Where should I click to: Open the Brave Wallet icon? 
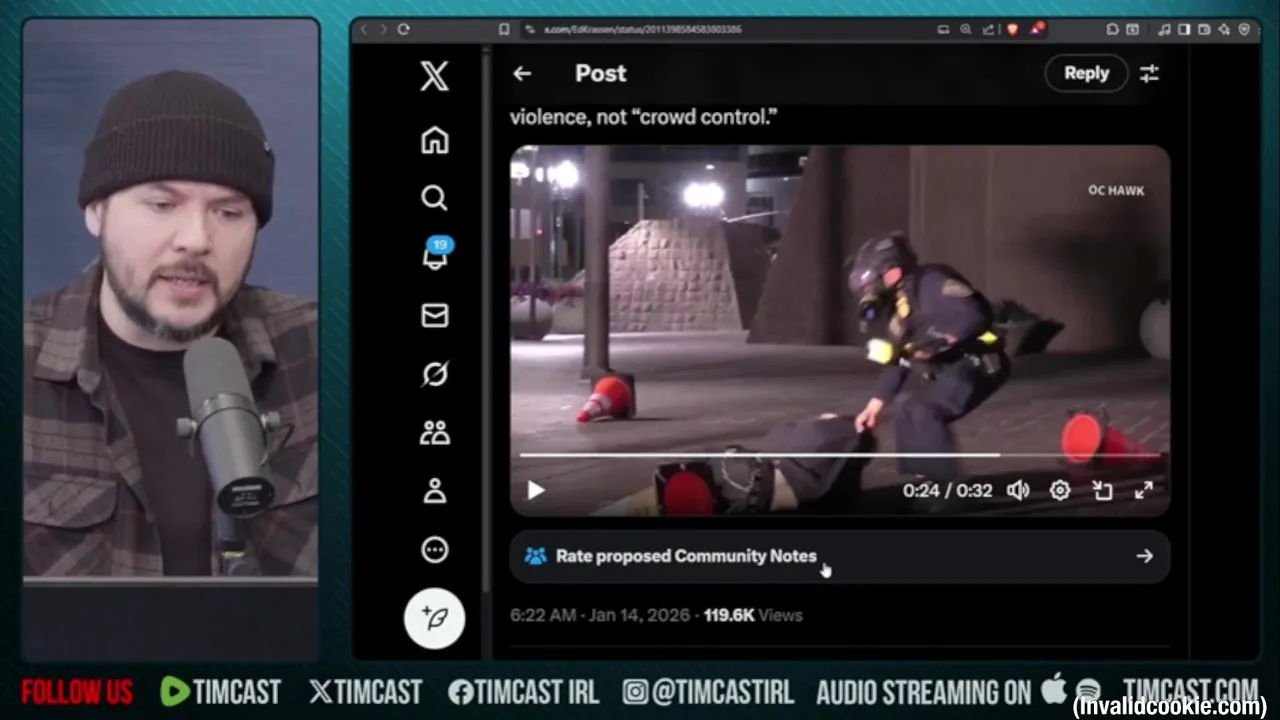pos(1204,29)
